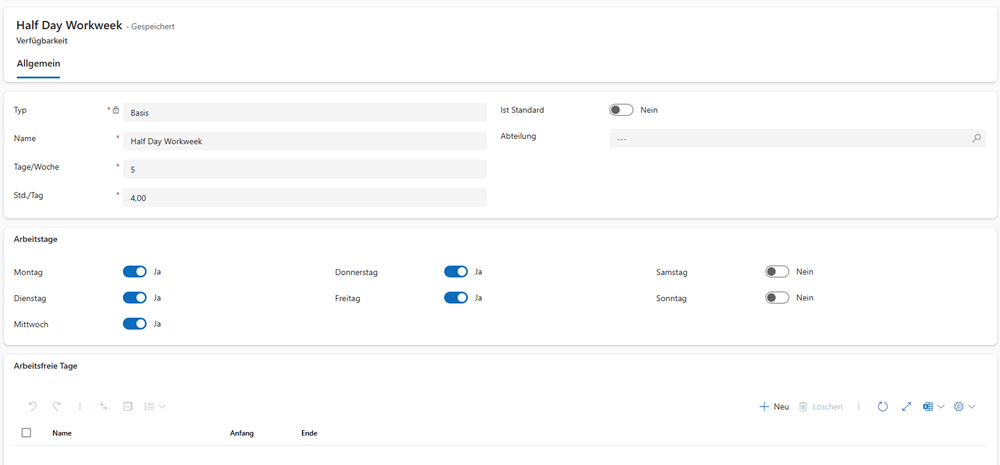Turn on the Sonntag toggle
Image resolution: width=1000 pixels, height=465 pixels.
[x=777, y=297]
